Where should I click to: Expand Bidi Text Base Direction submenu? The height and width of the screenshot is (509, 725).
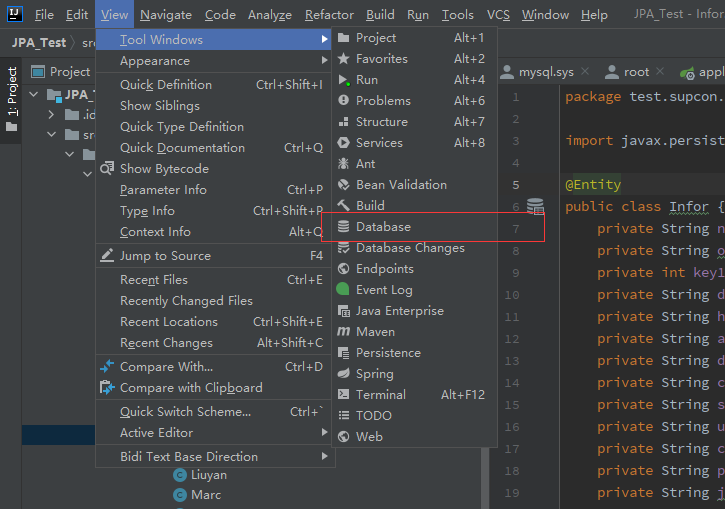213,457
